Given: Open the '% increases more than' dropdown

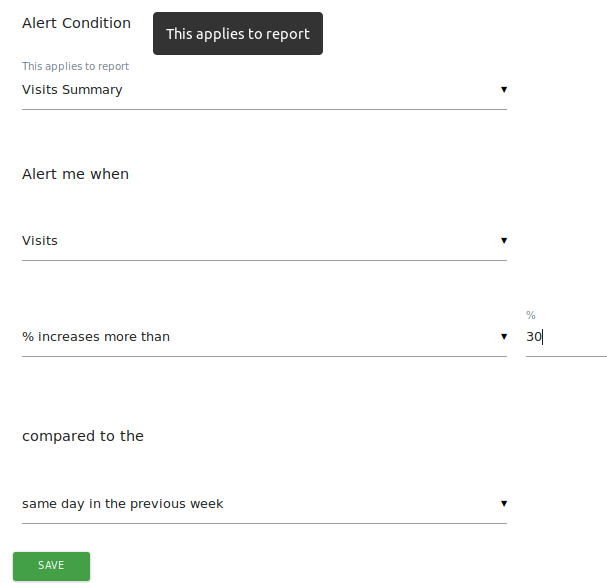Looking at the screenshot, I should 260,337.
